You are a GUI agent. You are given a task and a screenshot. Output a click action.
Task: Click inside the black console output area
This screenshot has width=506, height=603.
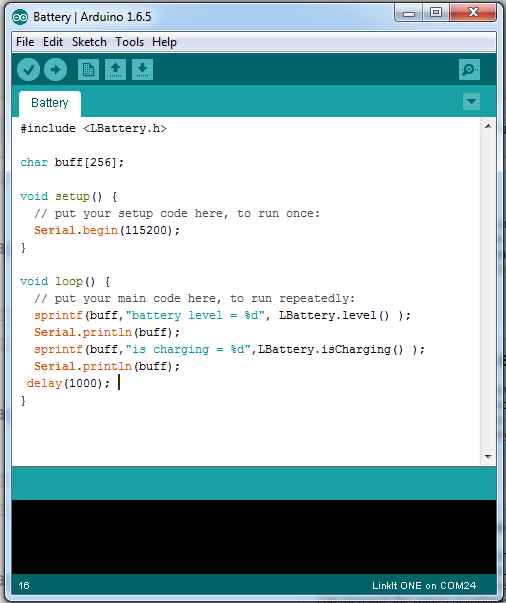[x=254, y=537]
